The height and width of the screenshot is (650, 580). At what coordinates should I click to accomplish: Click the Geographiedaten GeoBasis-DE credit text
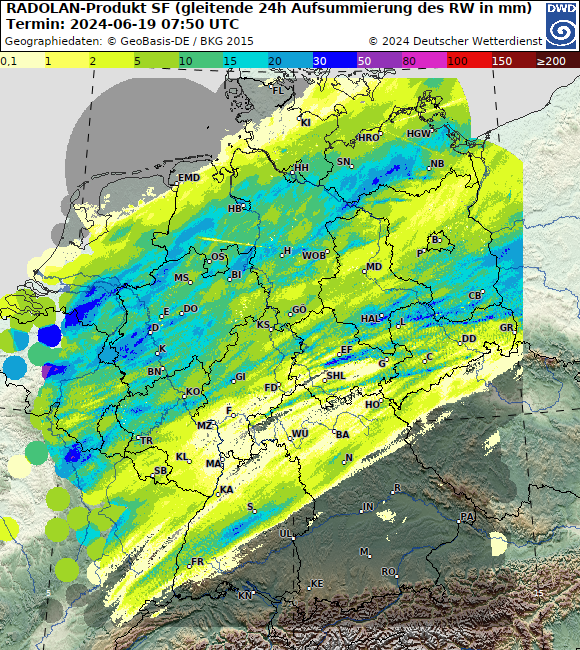click(129, 41)
